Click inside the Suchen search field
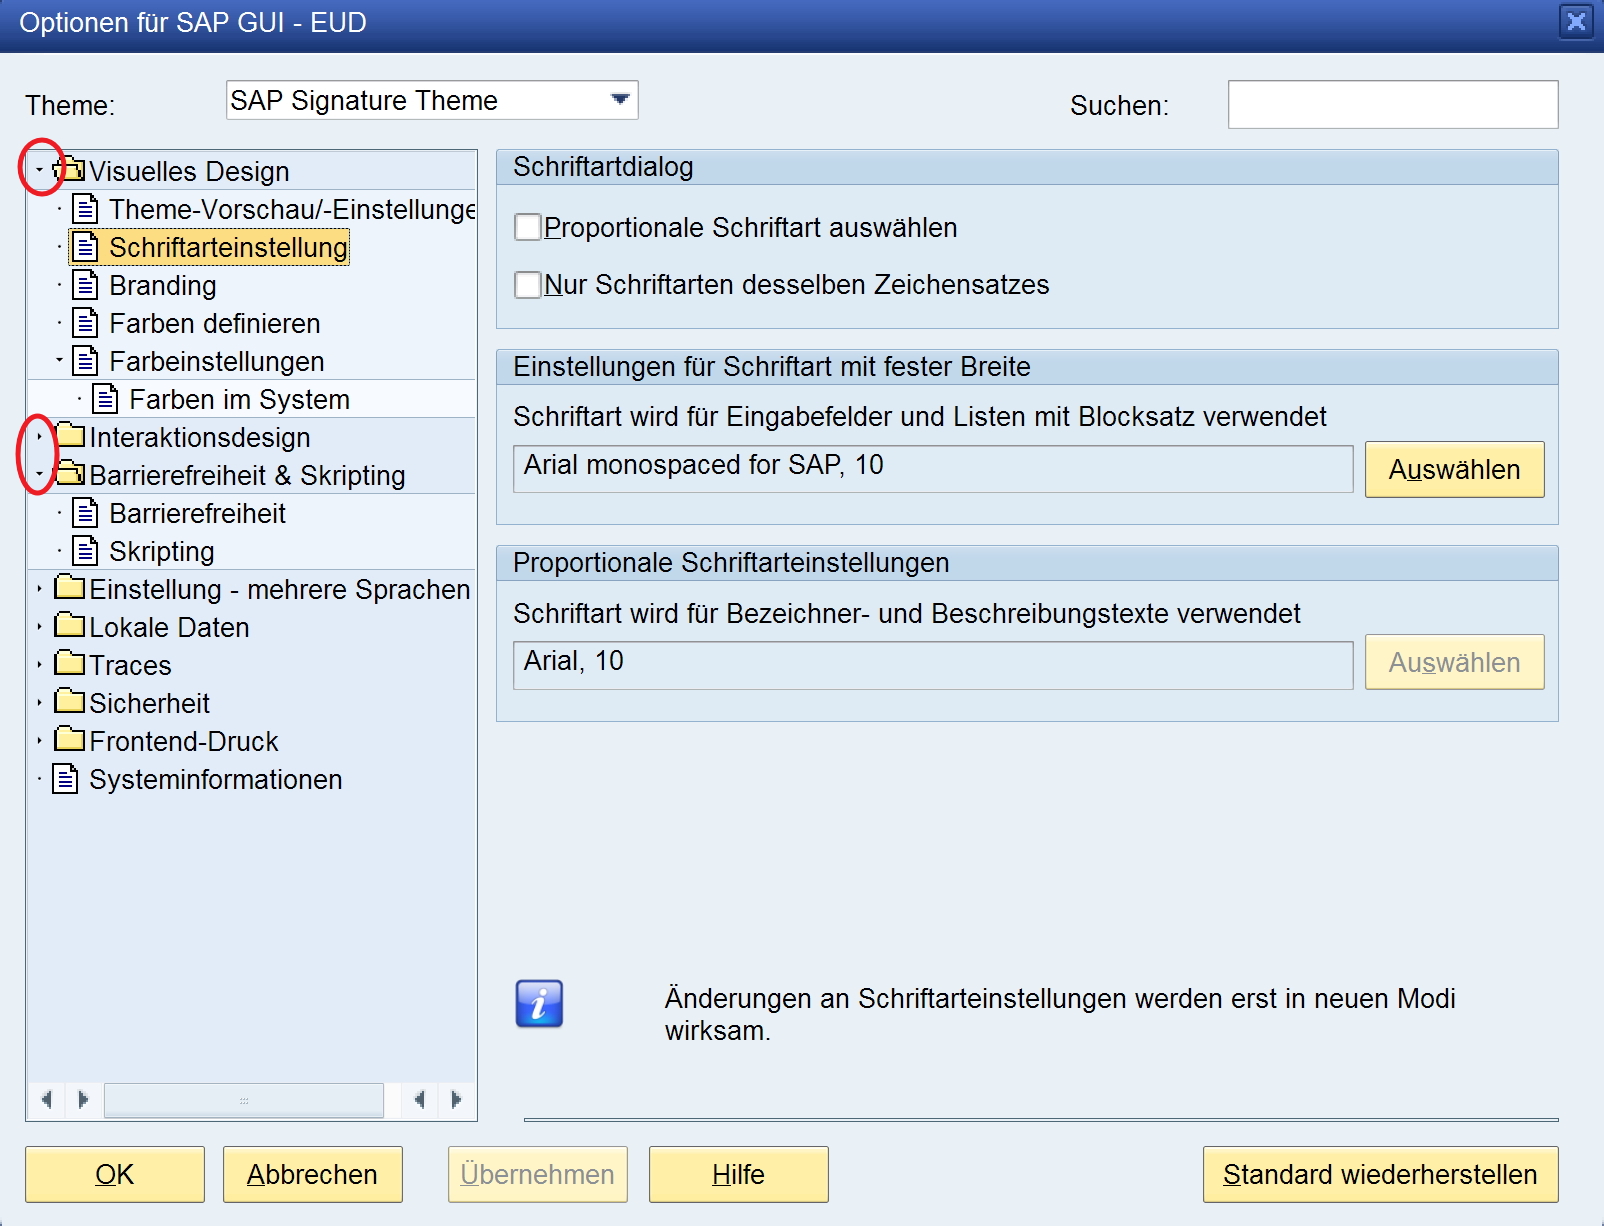Viewport: 1604px width, 1226px height. tap(1393, 104)
